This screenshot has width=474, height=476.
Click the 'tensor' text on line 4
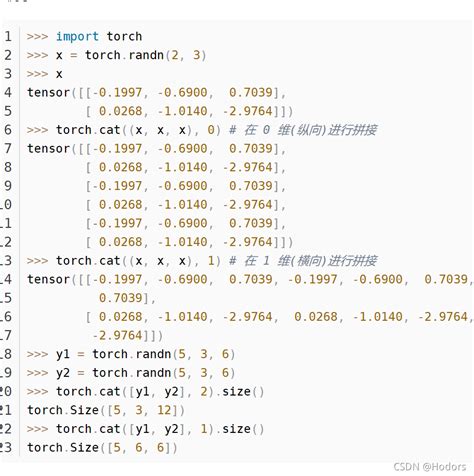[x=49, y=92]
